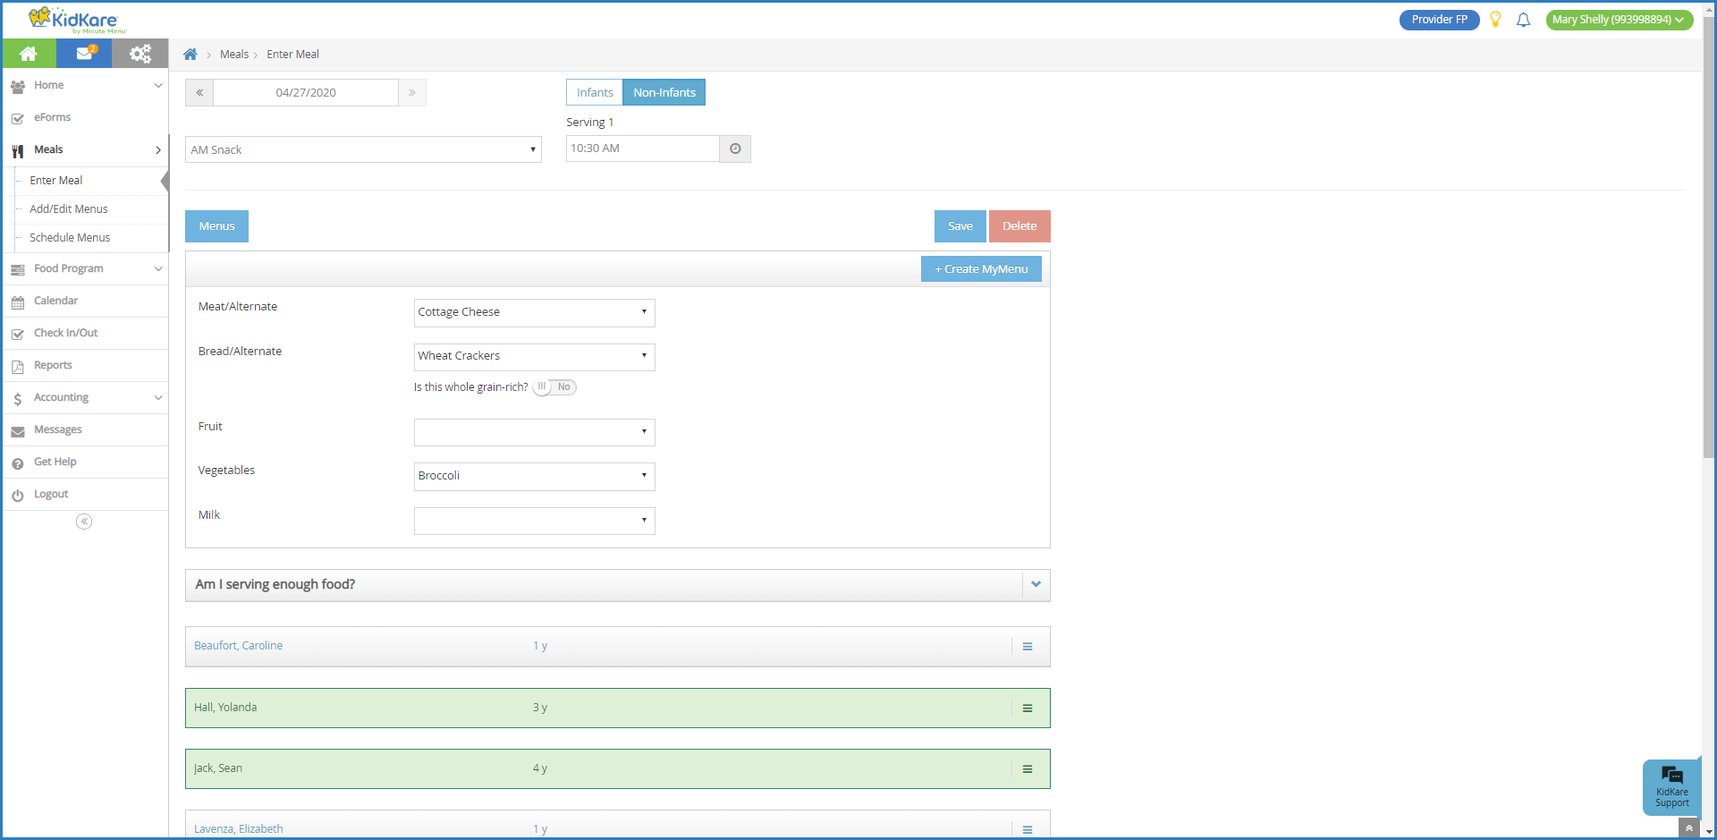This screenshot has width=1717, height=840.
Task: Click the clock icon beside serving time
Action: (x=735, y=149)
